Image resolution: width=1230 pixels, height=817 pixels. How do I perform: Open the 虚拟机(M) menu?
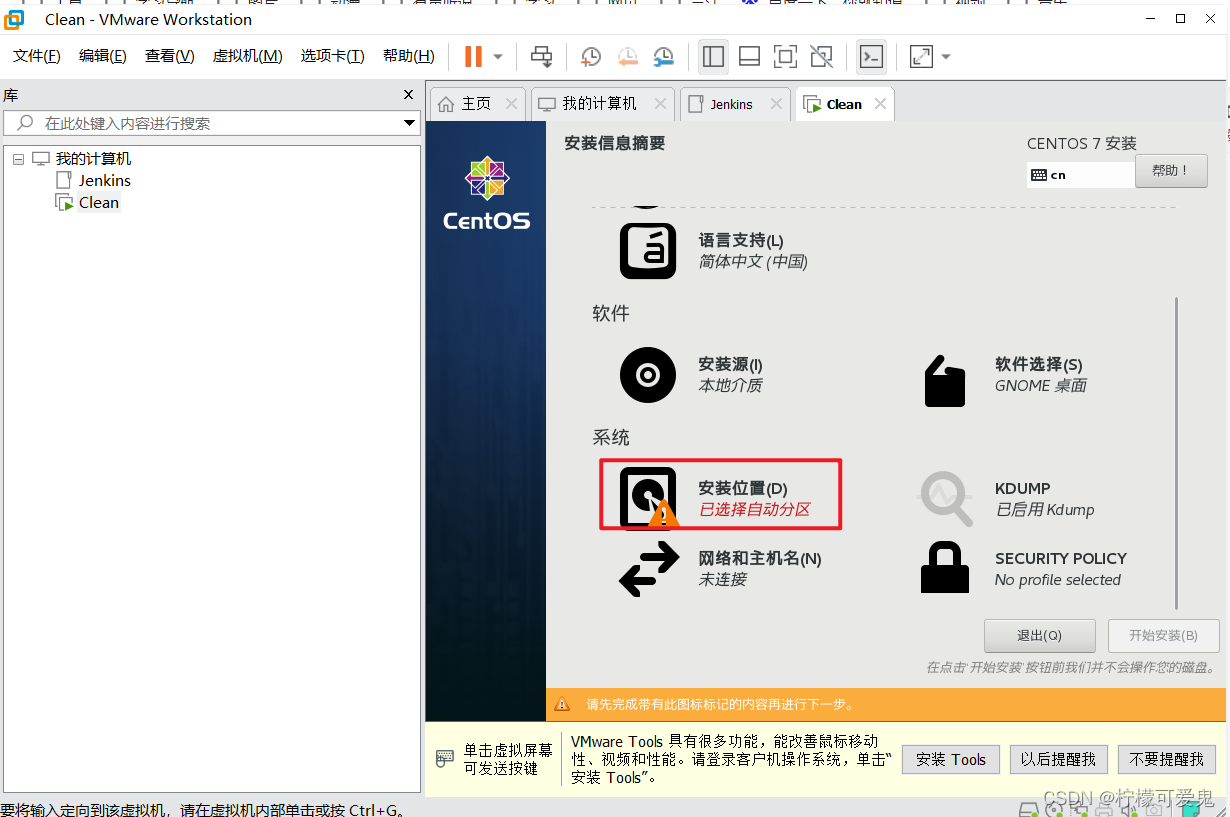coord(248,56)
